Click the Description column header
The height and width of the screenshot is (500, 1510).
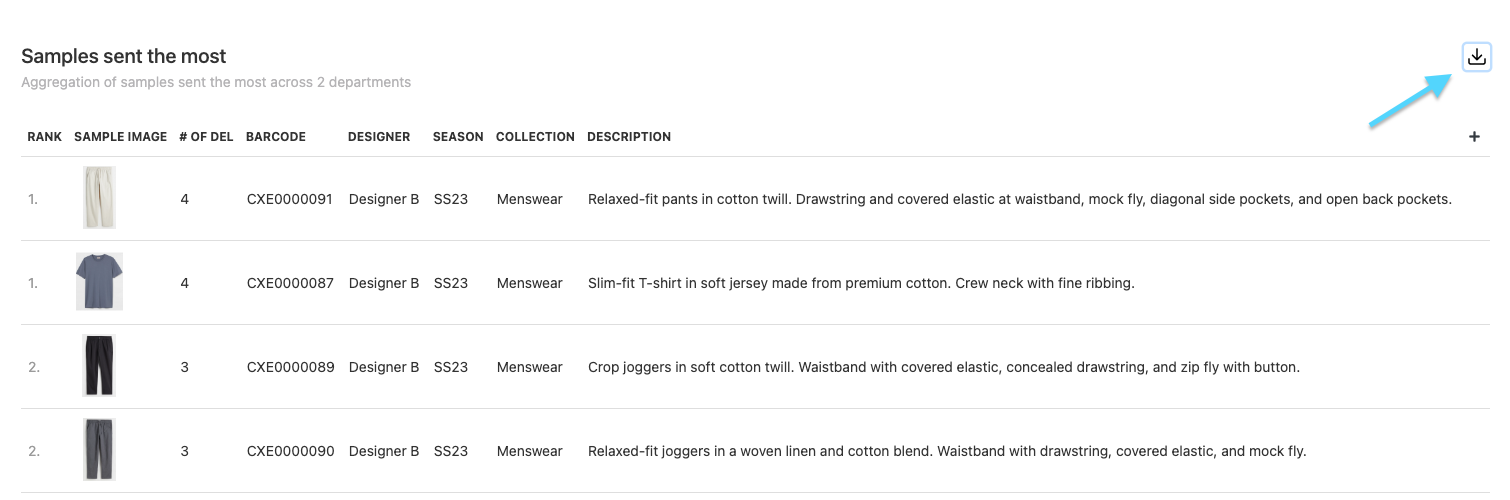pos(629,137)
